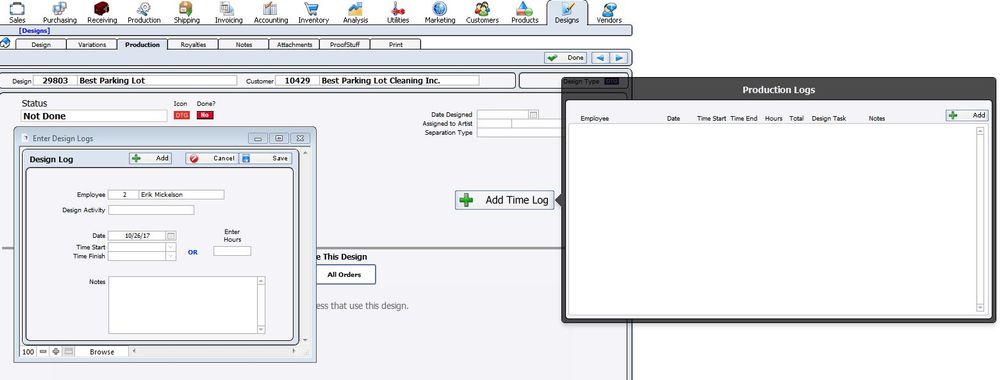Image resolution: width=1000 pixels, height=380 pixels.
Task: Click the calendar icon beside Date field
Action: (171, 236)
